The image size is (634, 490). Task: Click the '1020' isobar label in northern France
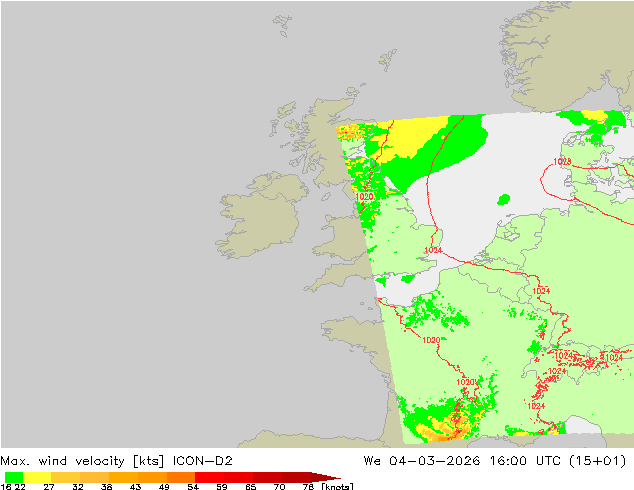tap(431, 340)
